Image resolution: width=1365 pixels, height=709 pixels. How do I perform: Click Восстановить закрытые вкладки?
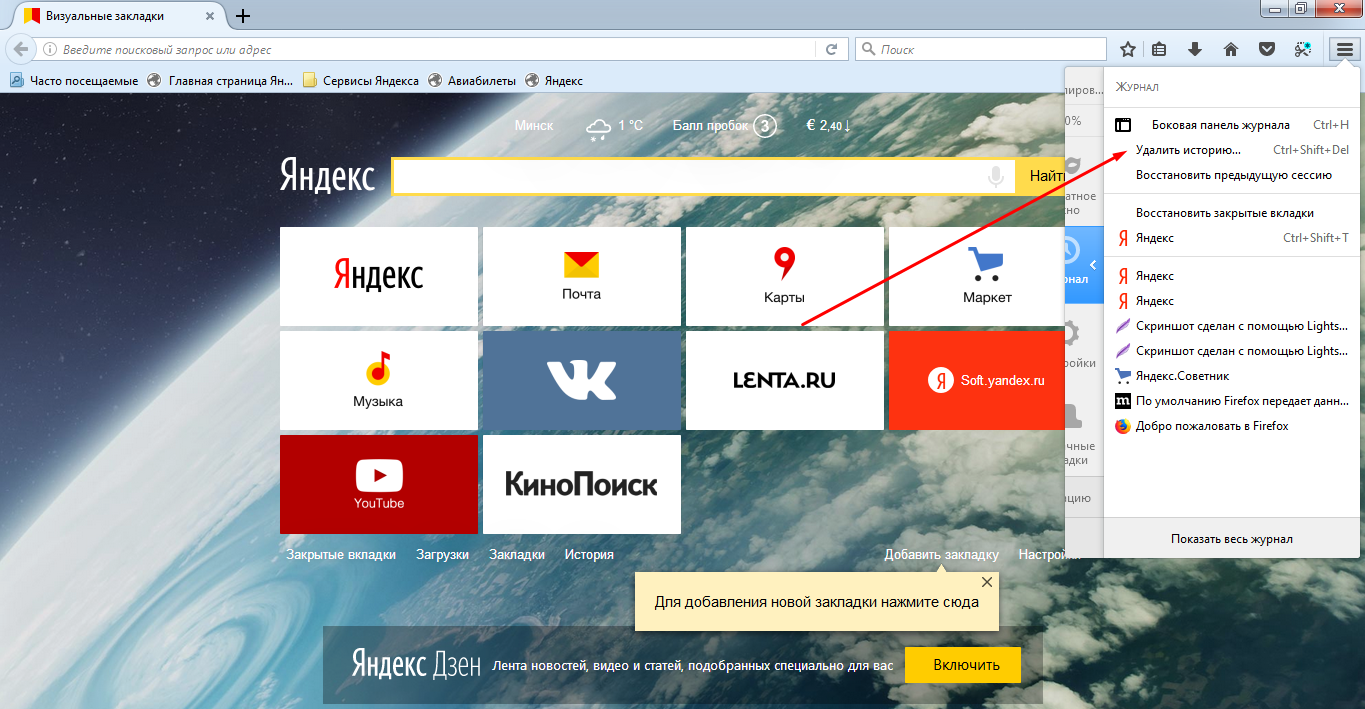[x=1232, y=213]
